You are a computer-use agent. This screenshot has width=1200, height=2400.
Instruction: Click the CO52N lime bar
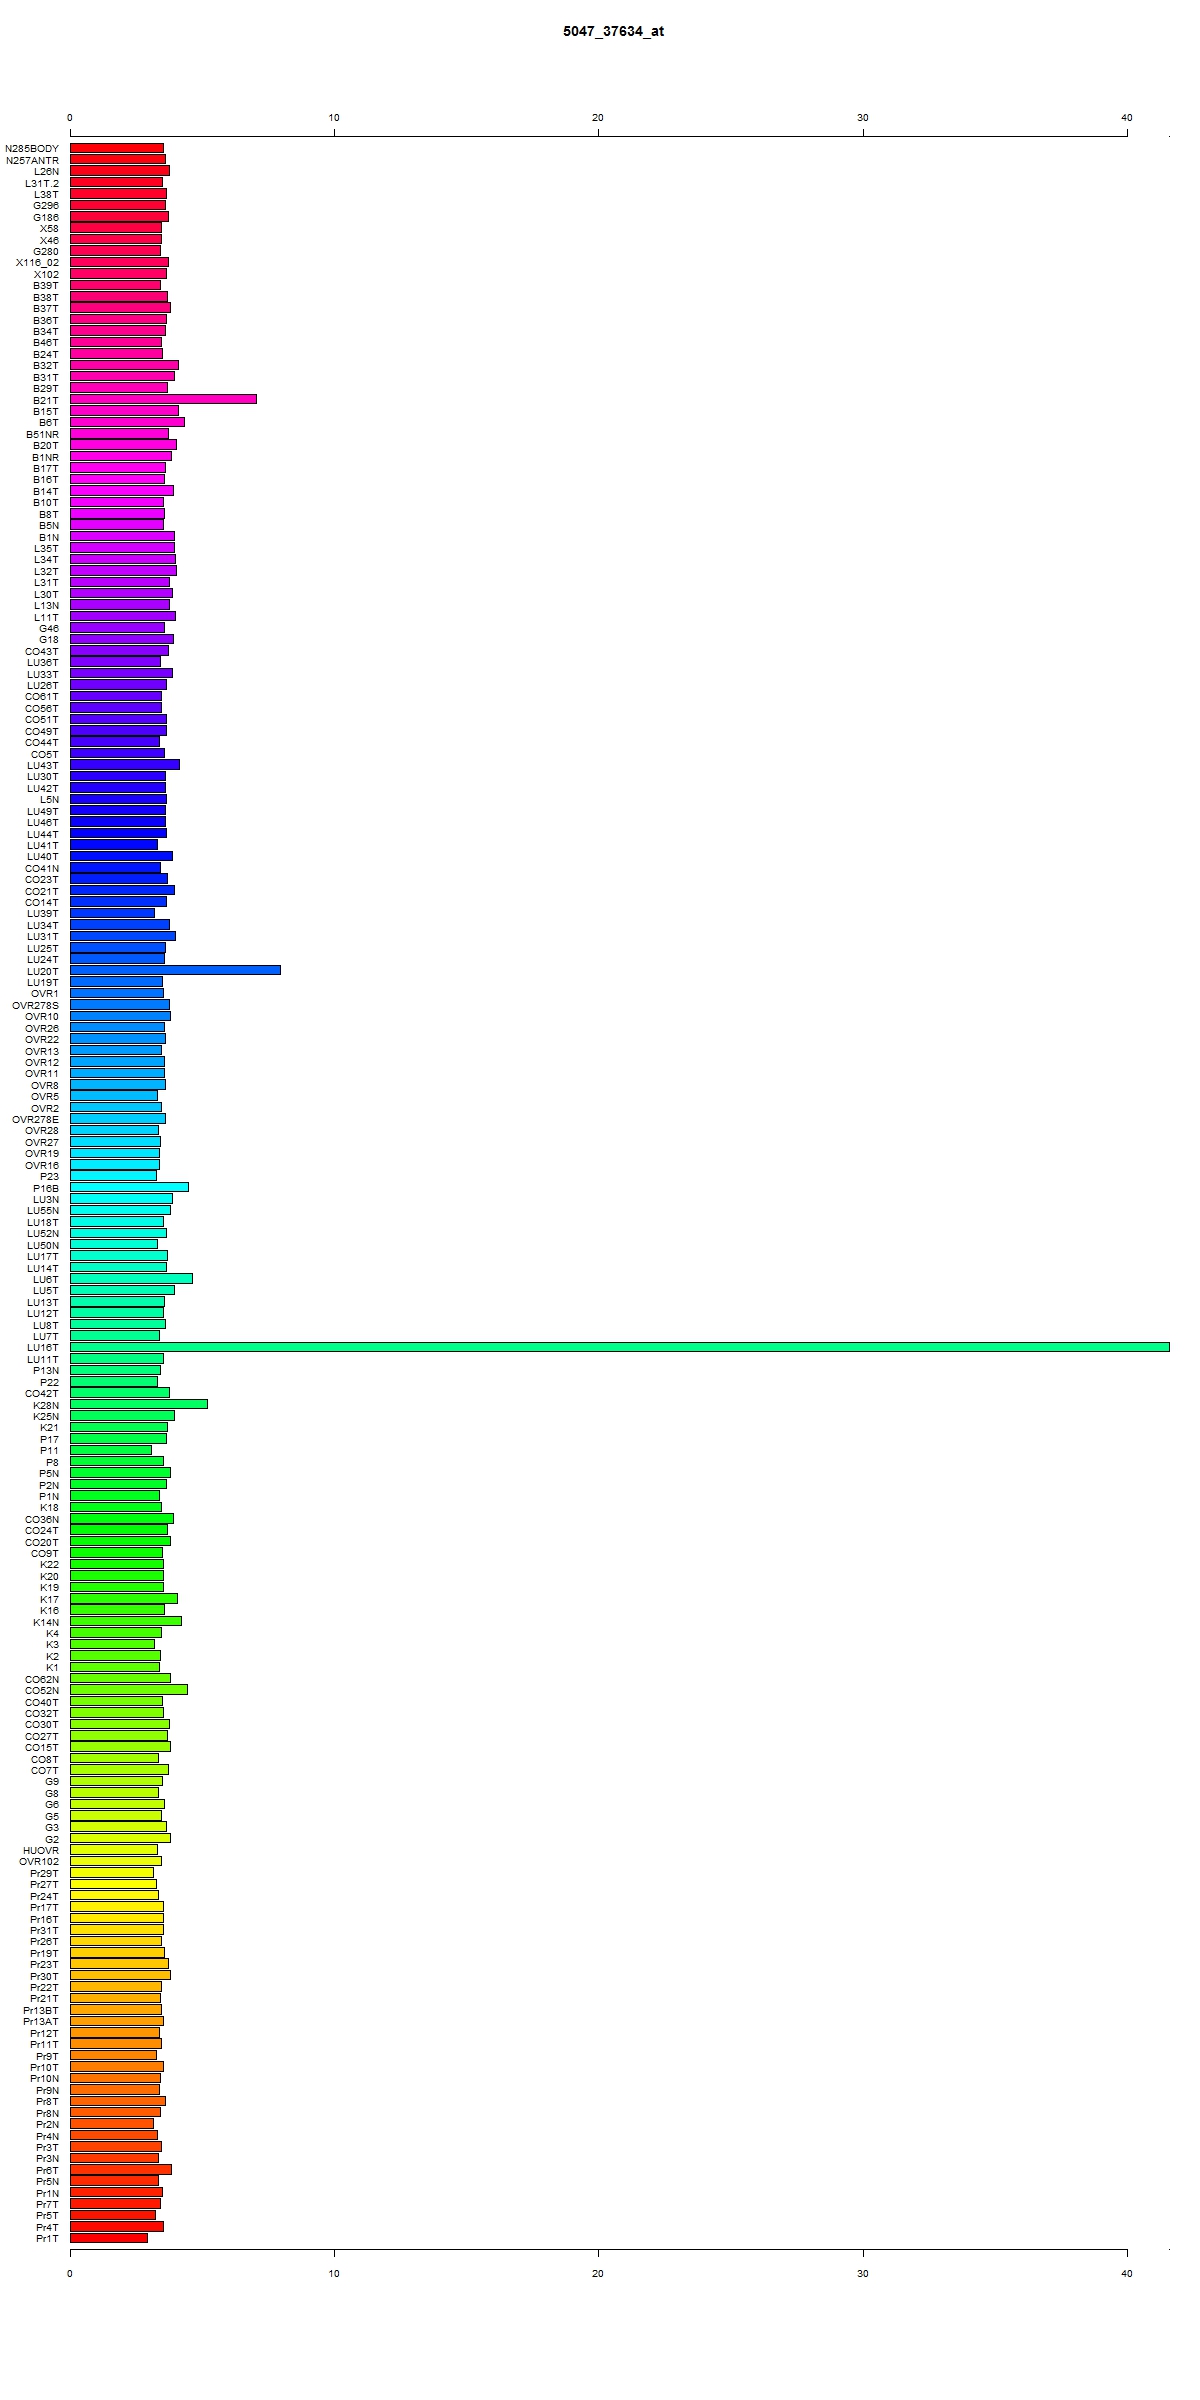(129, 1689)
